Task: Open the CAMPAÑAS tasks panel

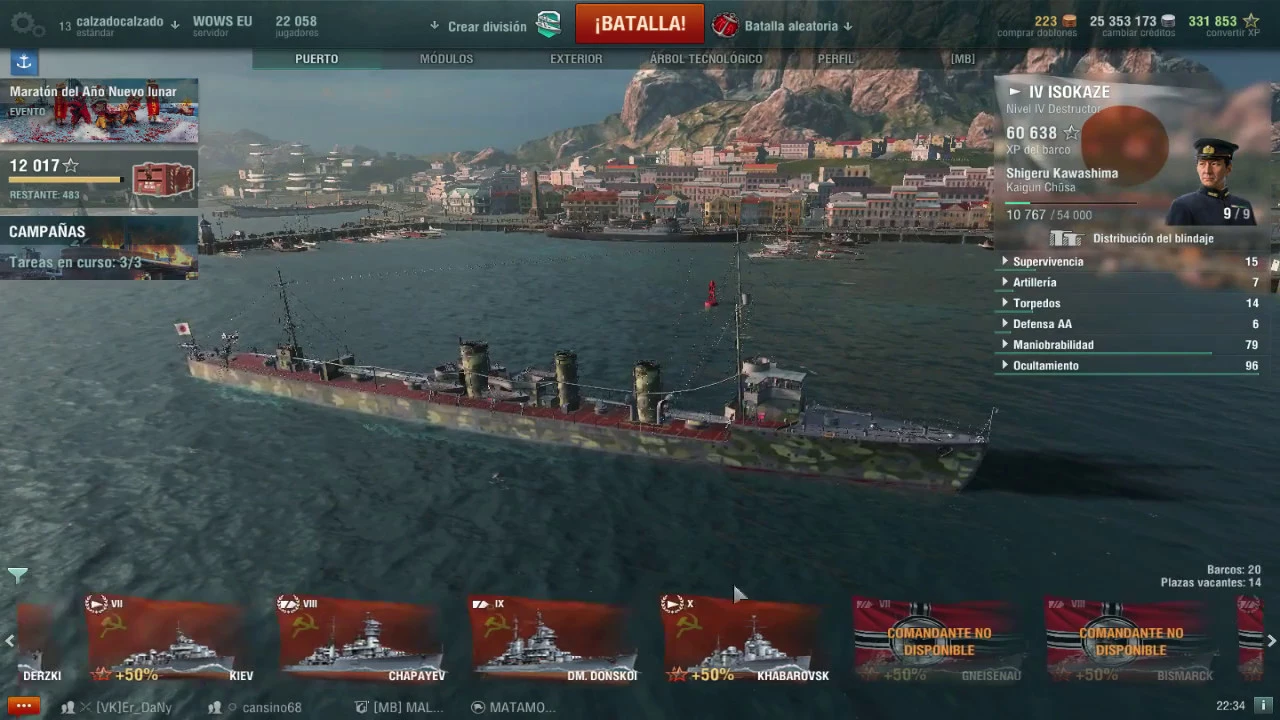Action: pyautogui.click(x=99, y=247)
